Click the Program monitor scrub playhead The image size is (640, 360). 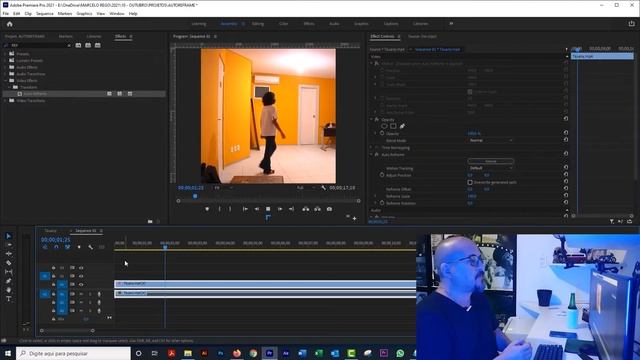[x=195, y=196]
